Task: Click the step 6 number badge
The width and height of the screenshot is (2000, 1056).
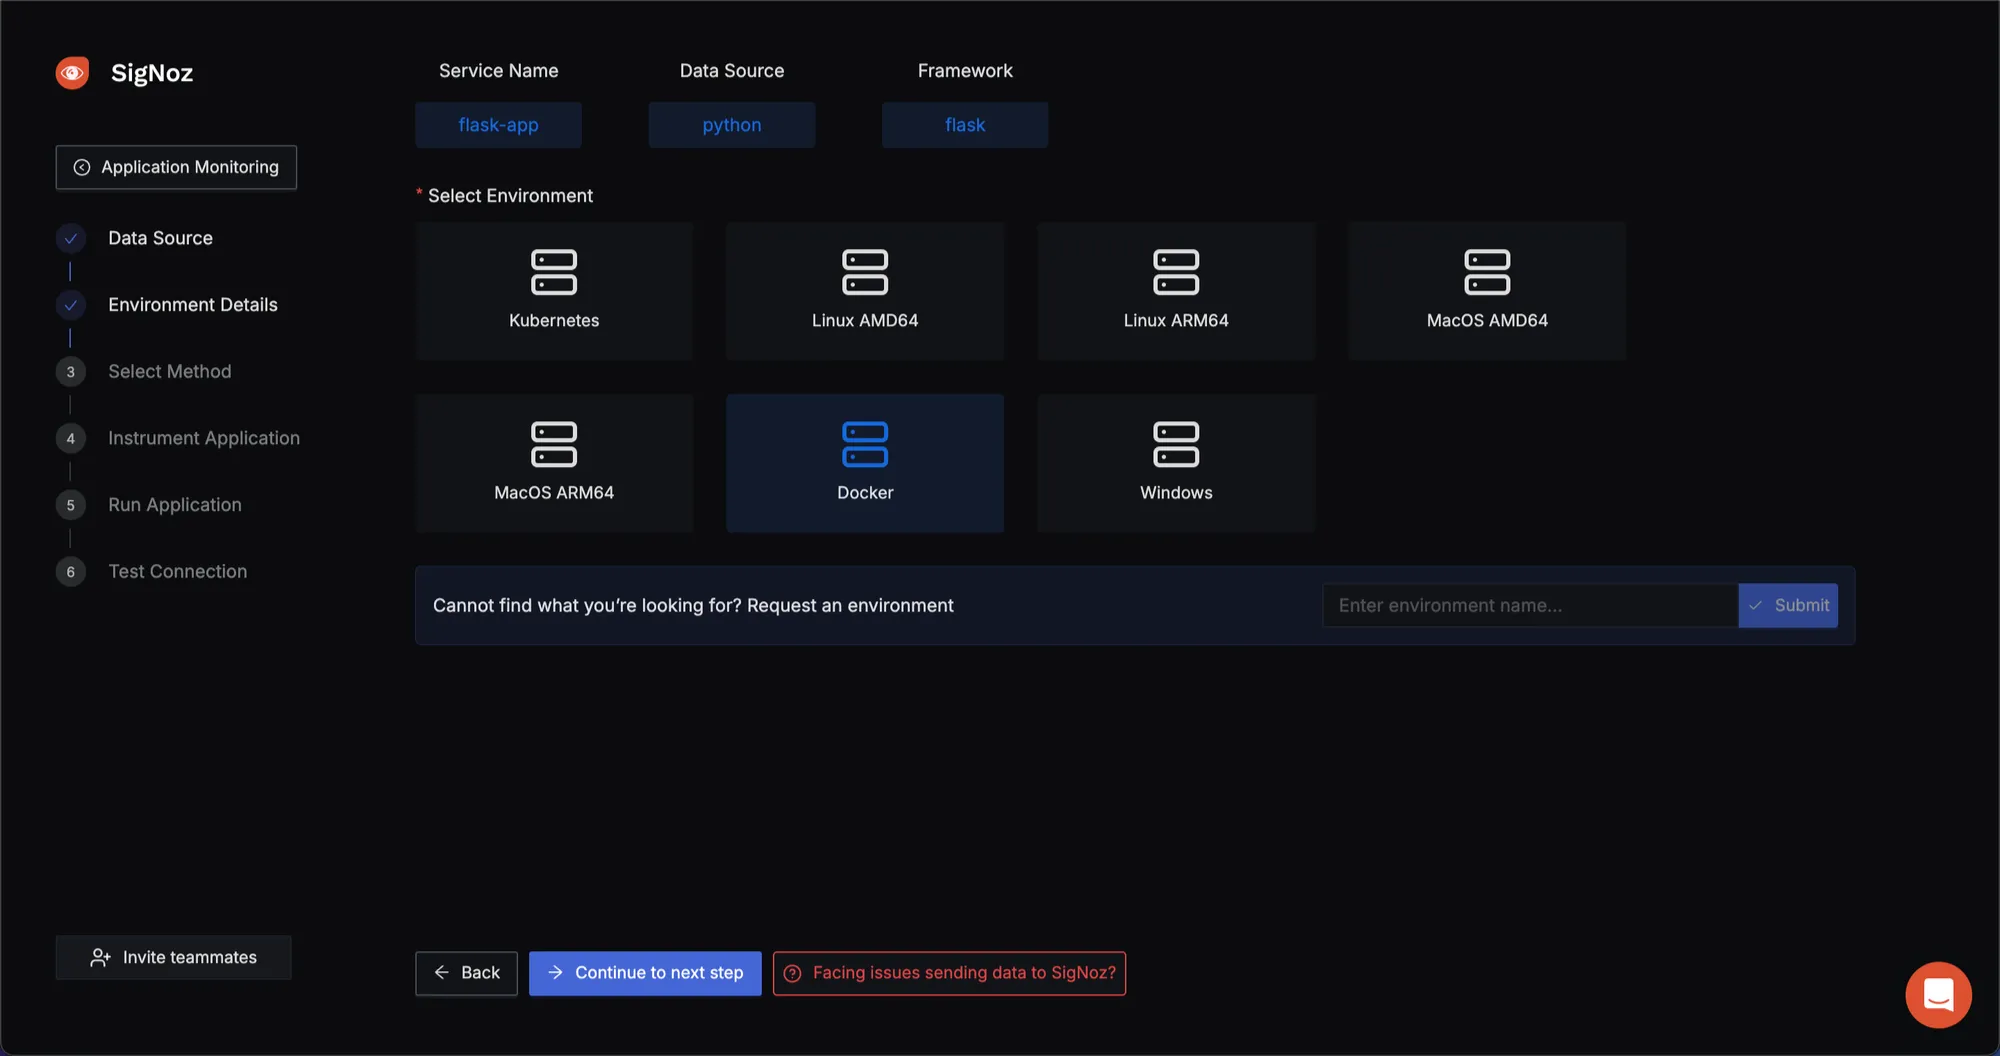Action: 70,572
